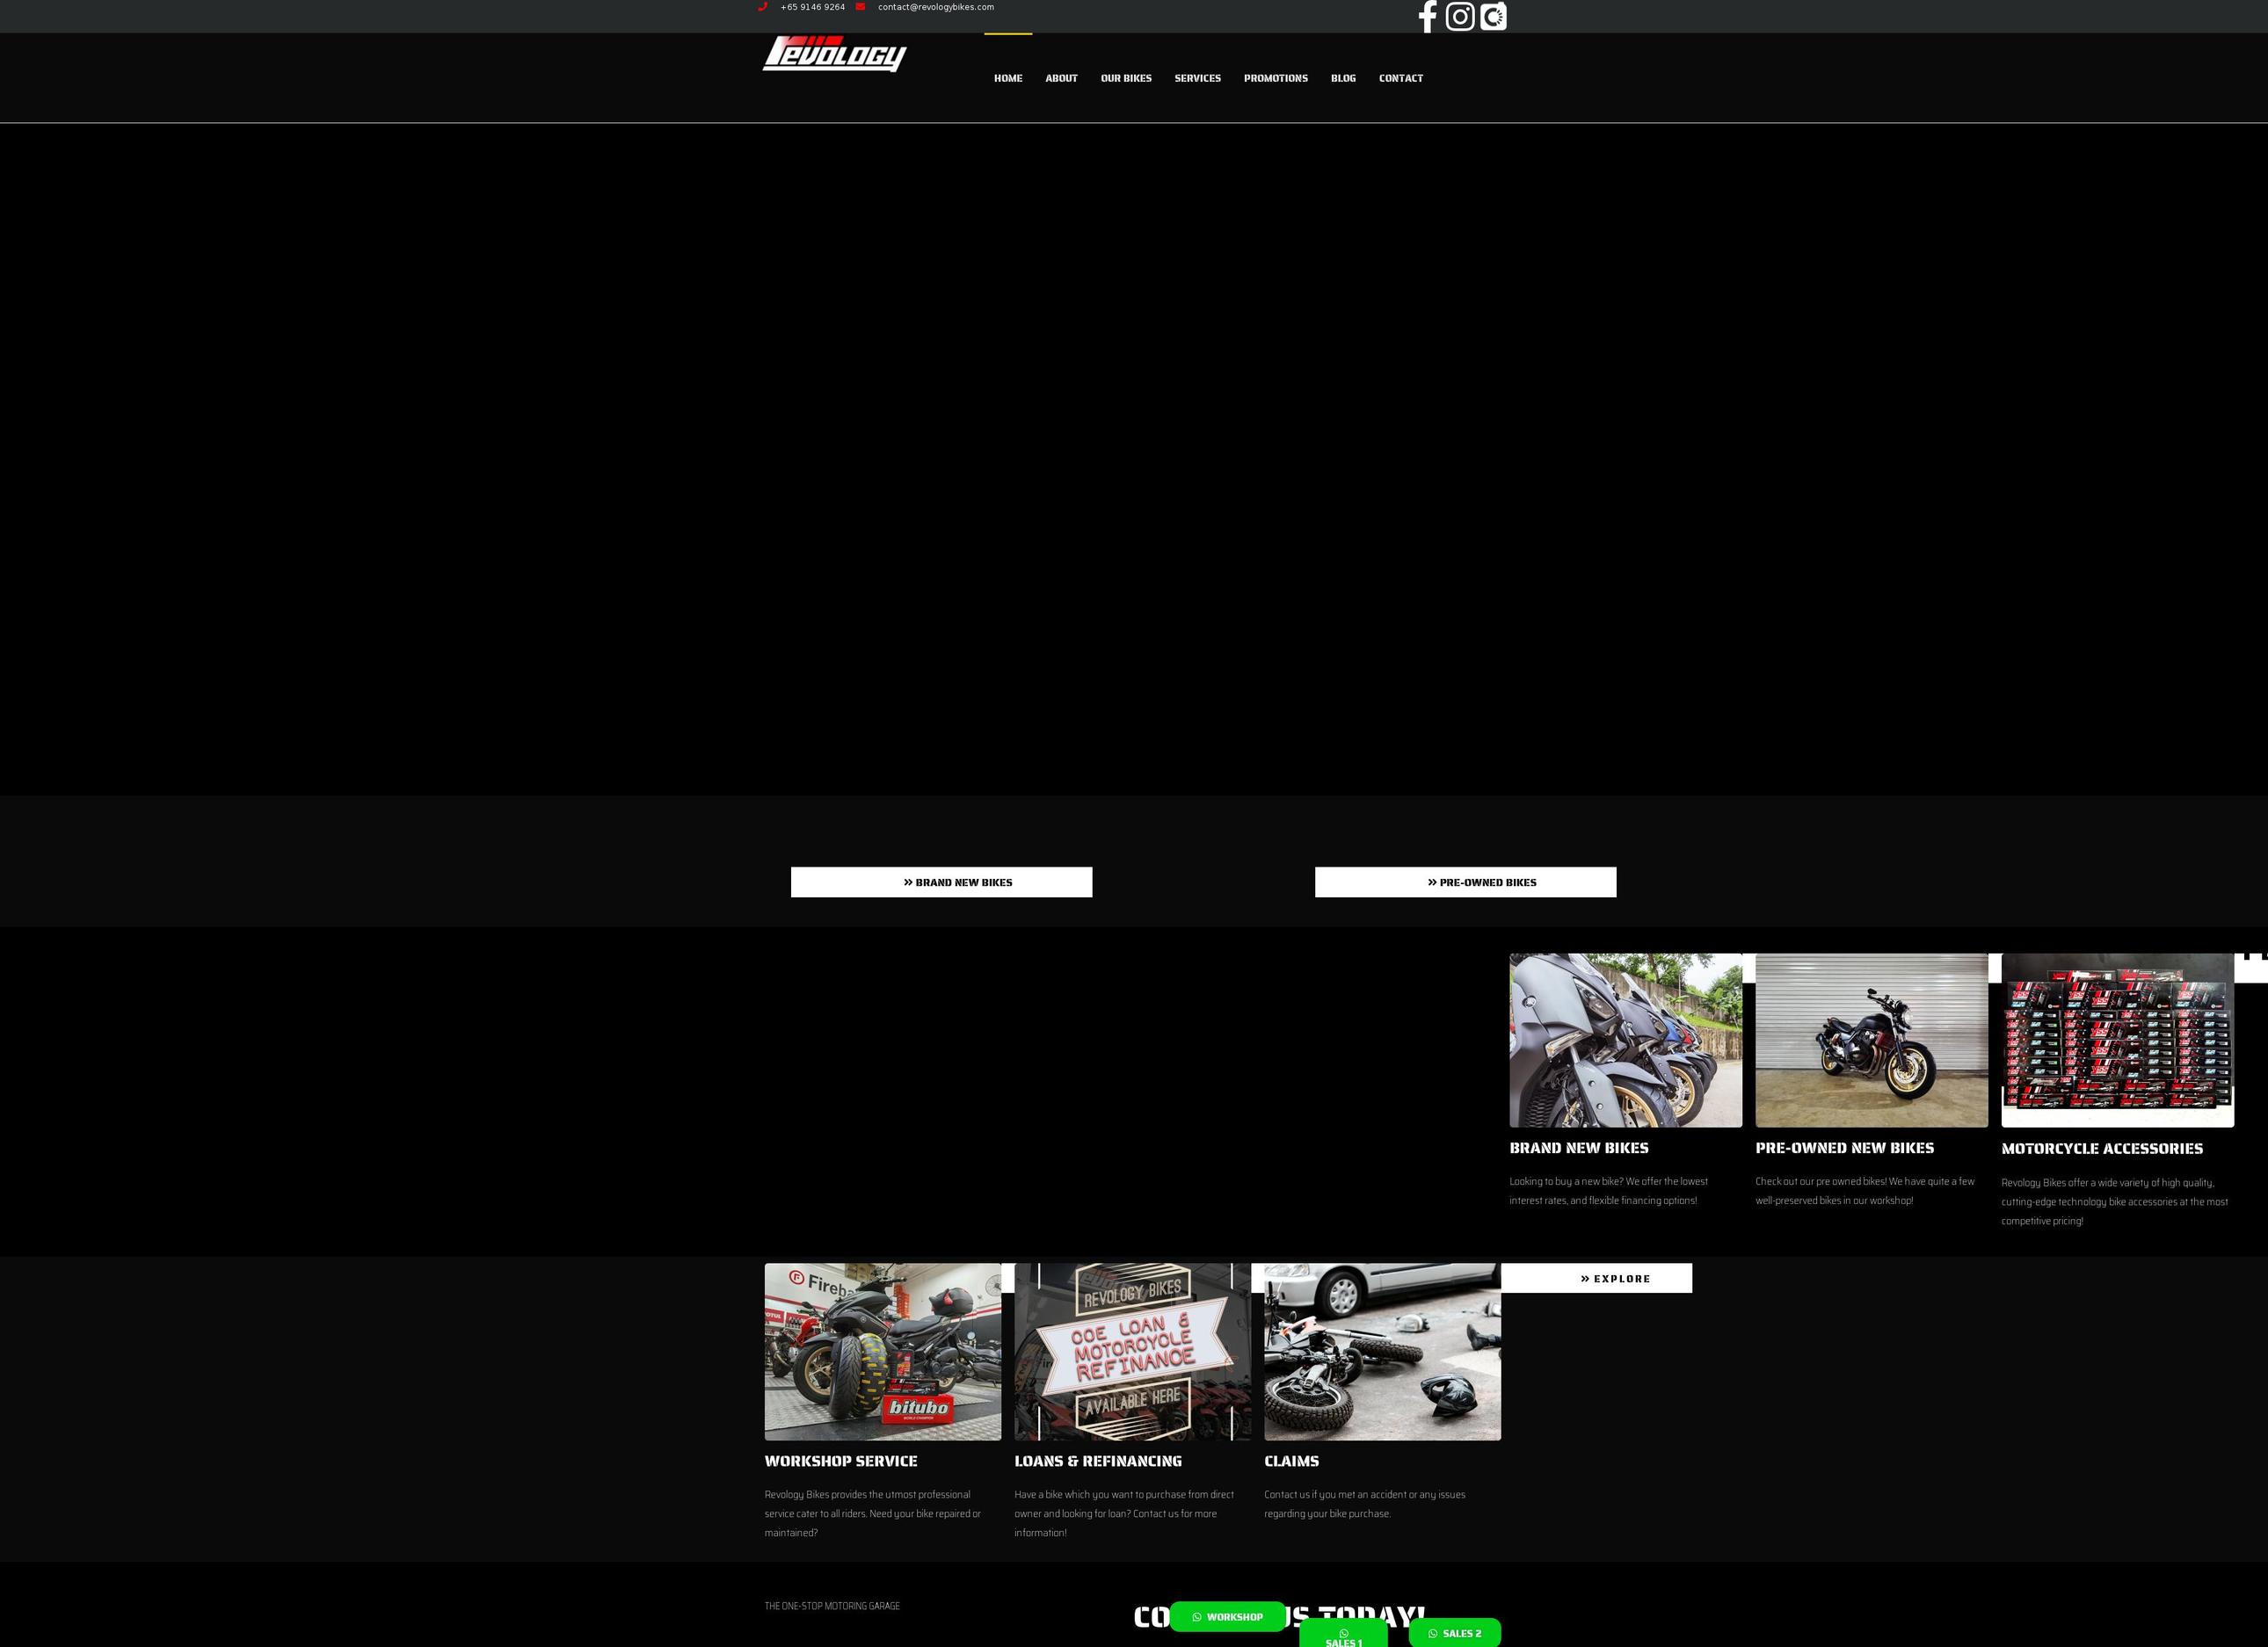Click the Brand New Bikes card heading
Viewport: 2268px width, 1647px height.
coord(1578,1148)
